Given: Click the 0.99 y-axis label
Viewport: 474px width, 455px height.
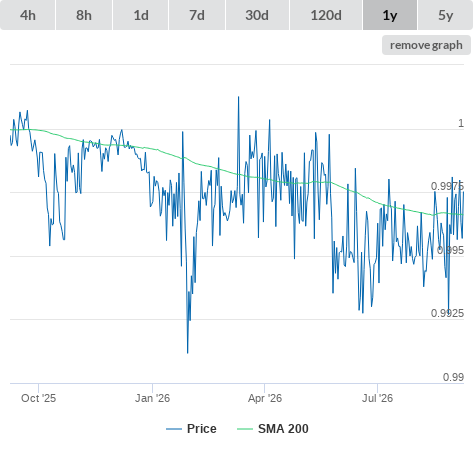Looking at the screenshot, I should tap(453, 377).
